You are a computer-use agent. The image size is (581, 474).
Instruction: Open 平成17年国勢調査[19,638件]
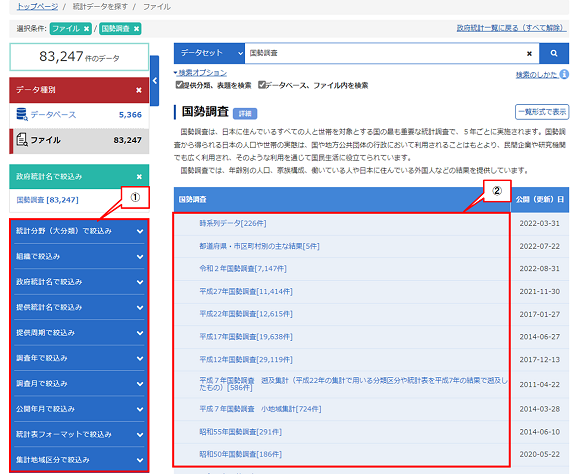(x=246, y=337)
